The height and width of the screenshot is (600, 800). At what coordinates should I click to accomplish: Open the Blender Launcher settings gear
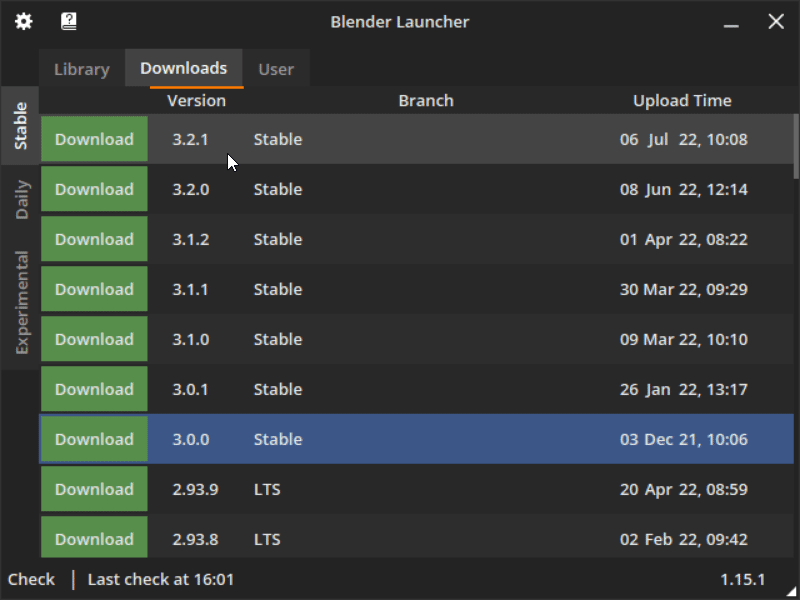pos(23,21)
